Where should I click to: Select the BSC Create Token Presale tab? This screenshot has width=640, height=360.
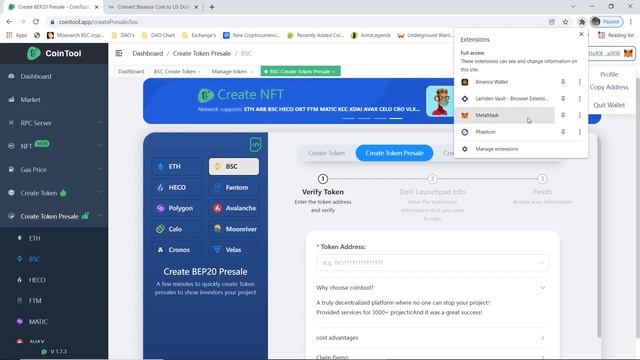coord(300,71)
